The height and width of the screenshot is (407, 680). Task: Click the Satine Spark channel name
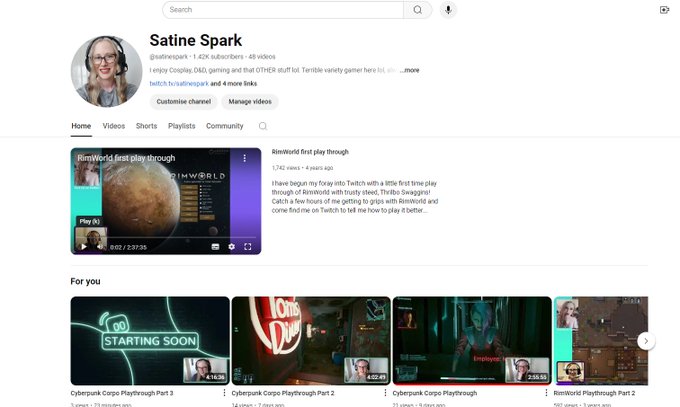click(x=196, y=40)
